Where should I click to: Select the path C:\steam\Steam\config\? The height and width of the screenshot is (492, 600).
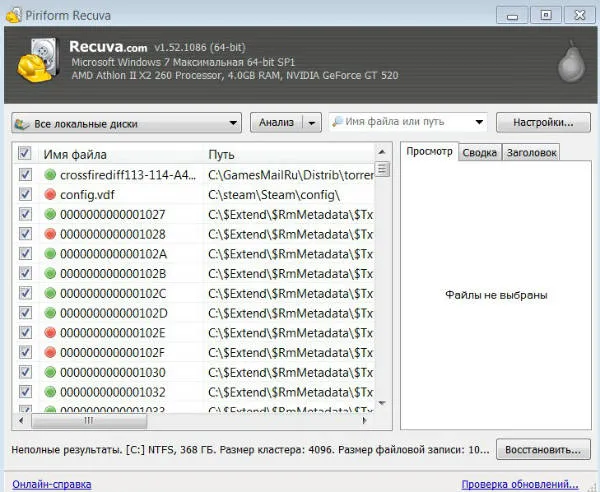[x=274, y=195]
